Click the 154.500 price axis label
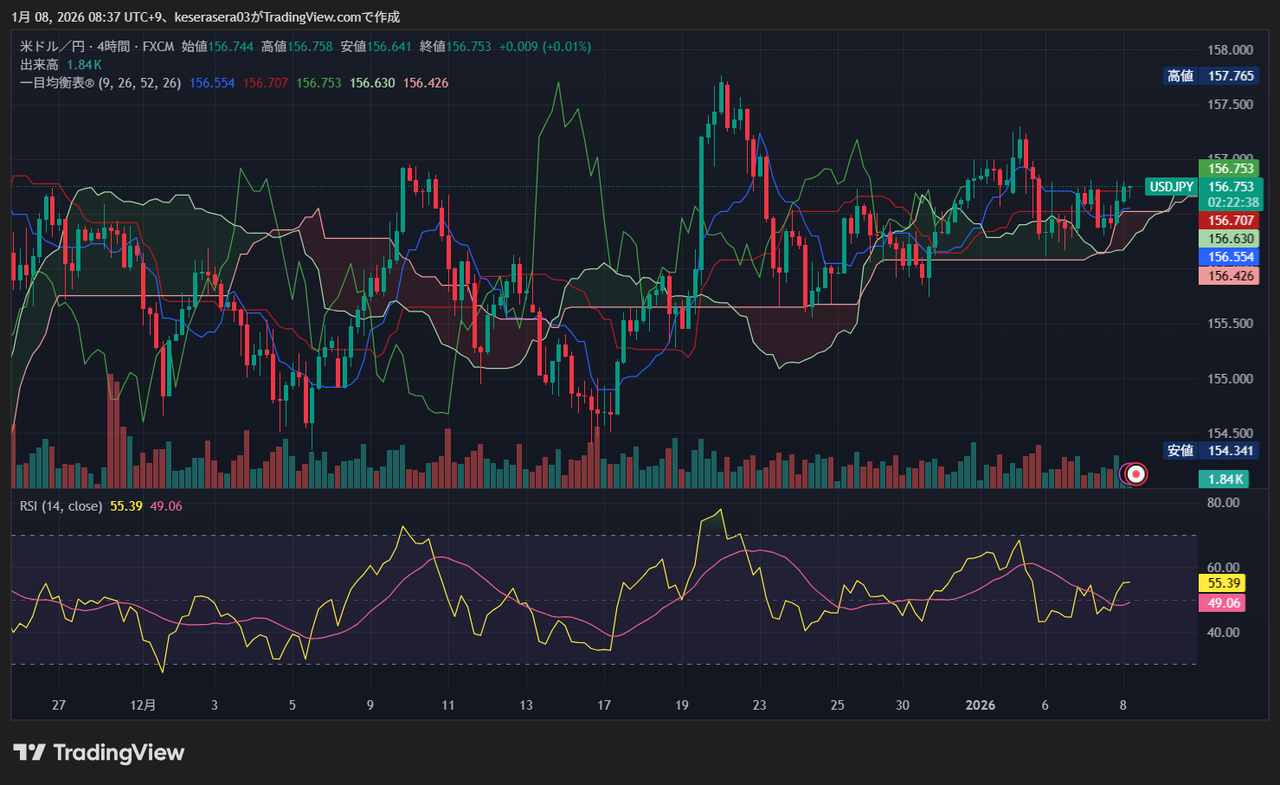Viewport: 1280px width, 785px height. [x=1231, y=434]
